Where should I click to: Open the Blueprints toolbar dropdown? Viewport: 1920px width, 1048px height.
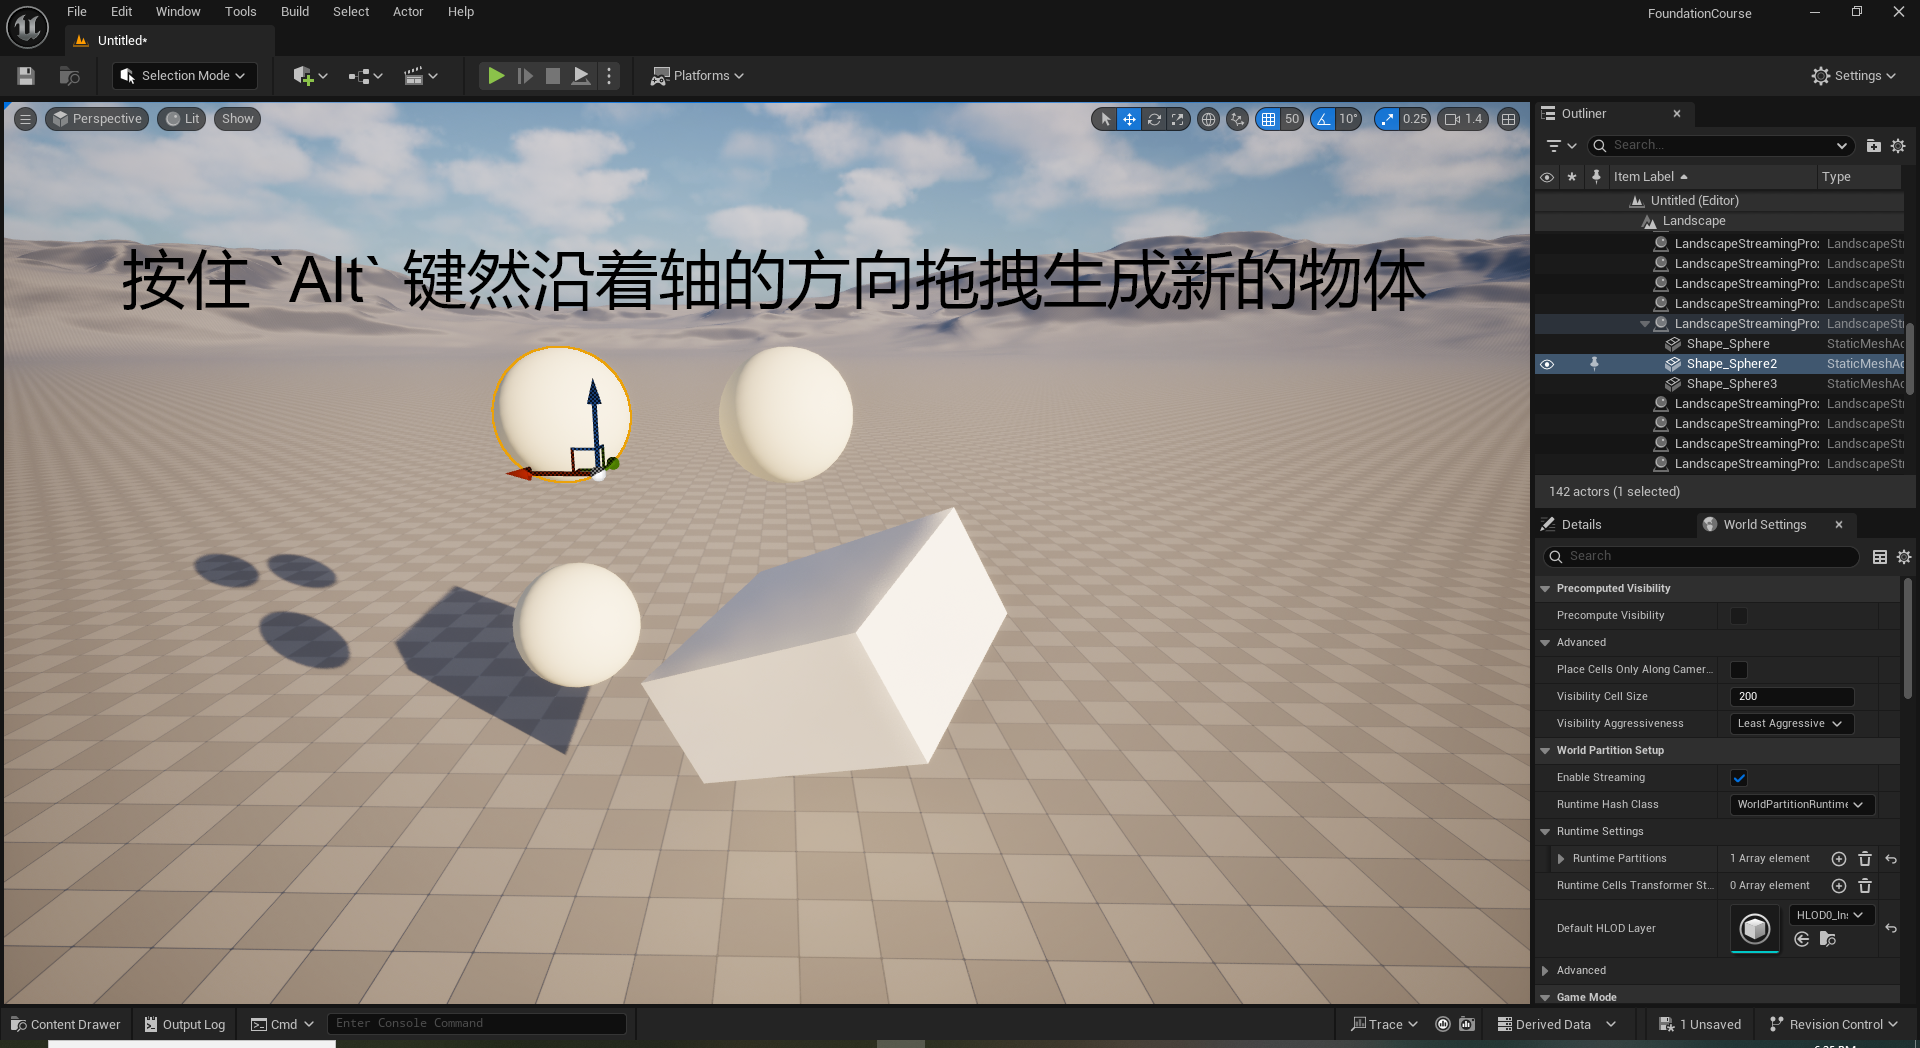pos(365,76)
